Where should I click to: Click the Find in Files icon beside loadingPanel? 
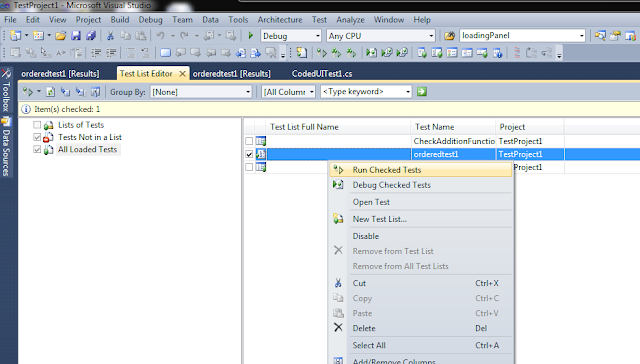point(449,36)
